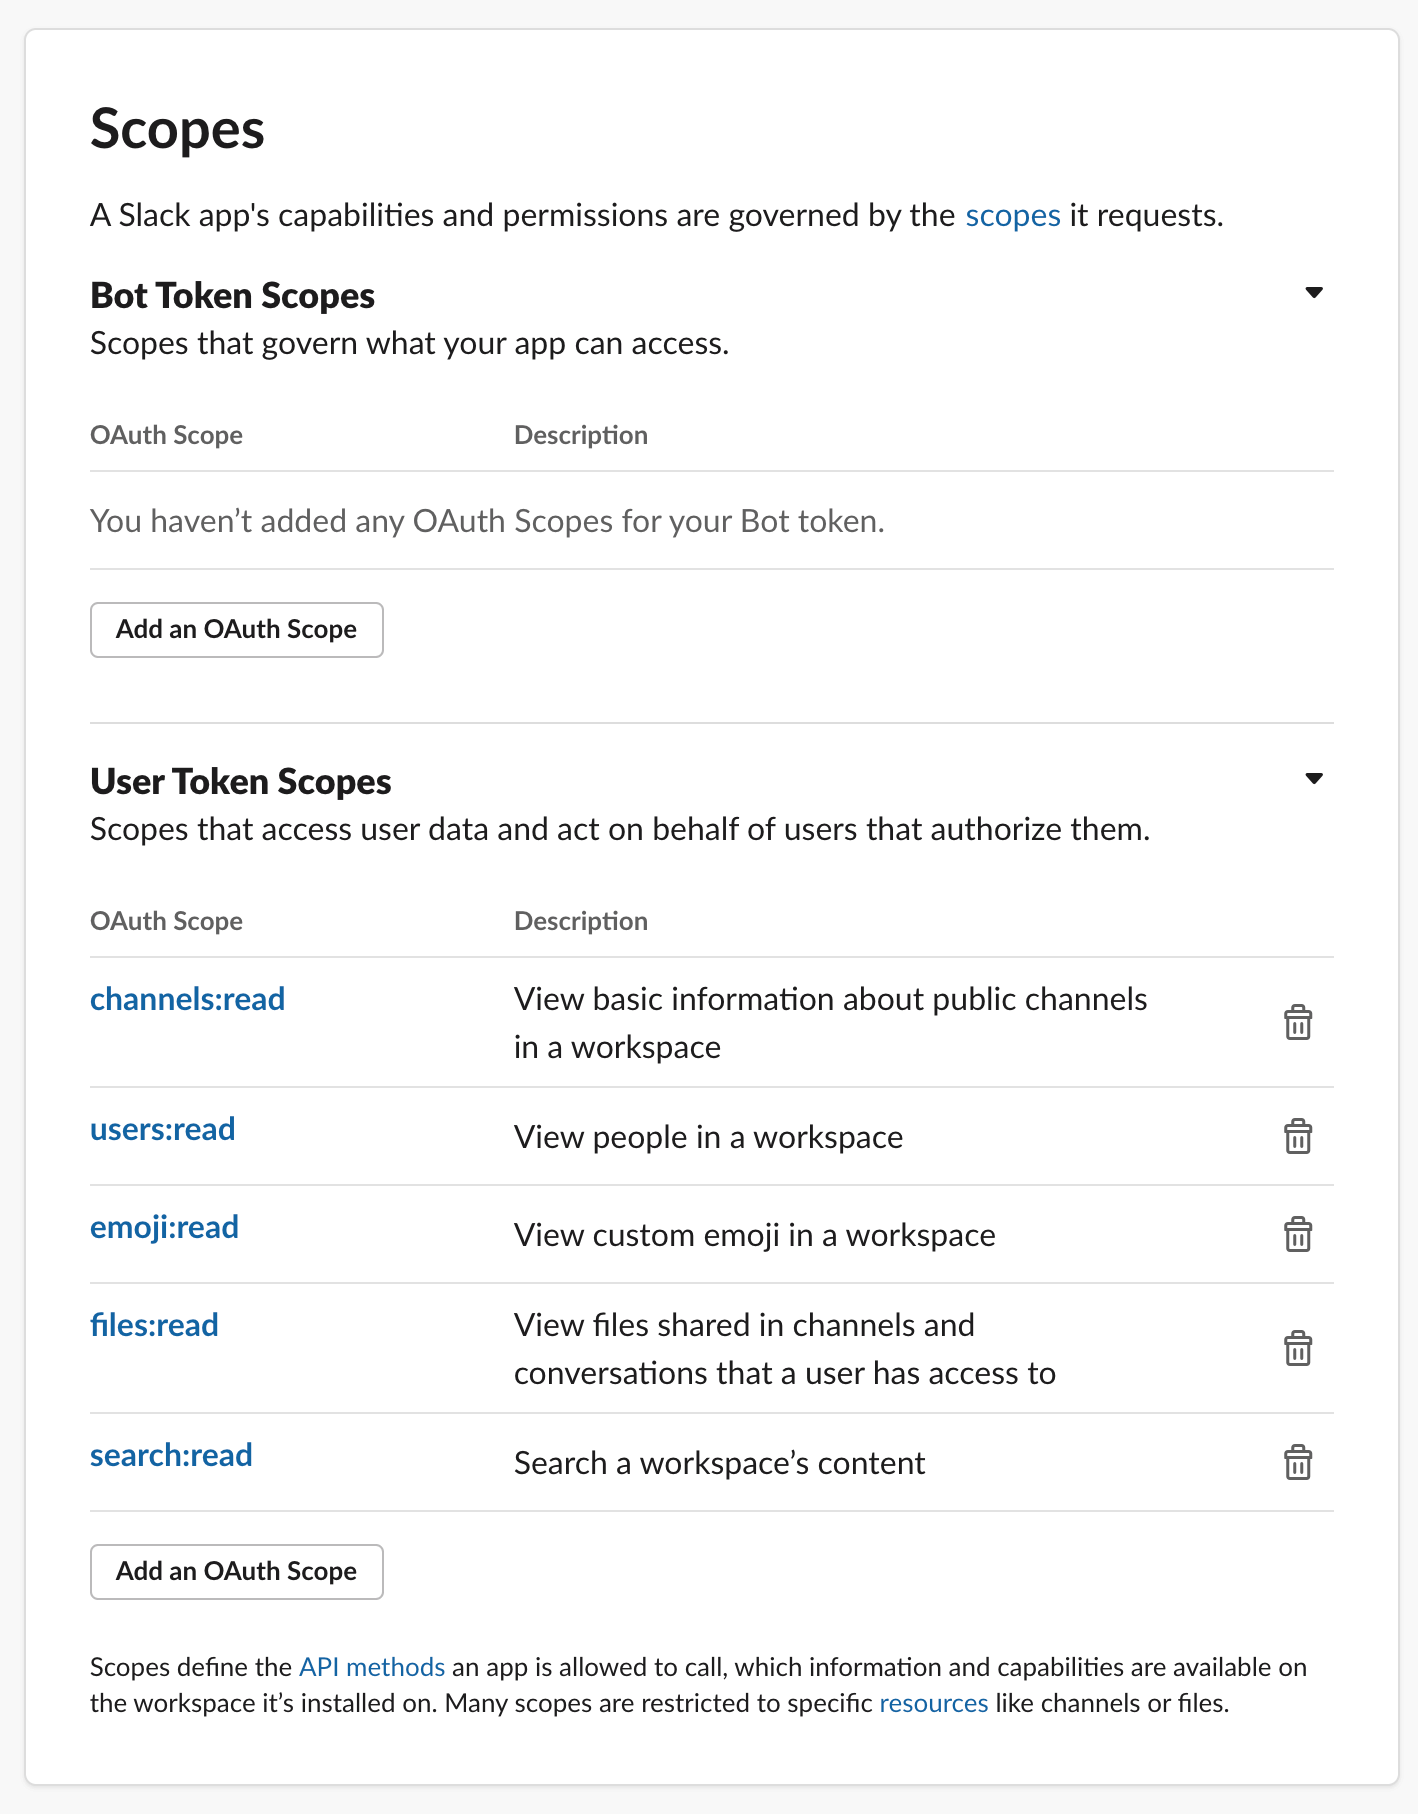Follow the resources link
Screen dimensions: 1418x1814
pyautogui.click(x=933, y=1703)
